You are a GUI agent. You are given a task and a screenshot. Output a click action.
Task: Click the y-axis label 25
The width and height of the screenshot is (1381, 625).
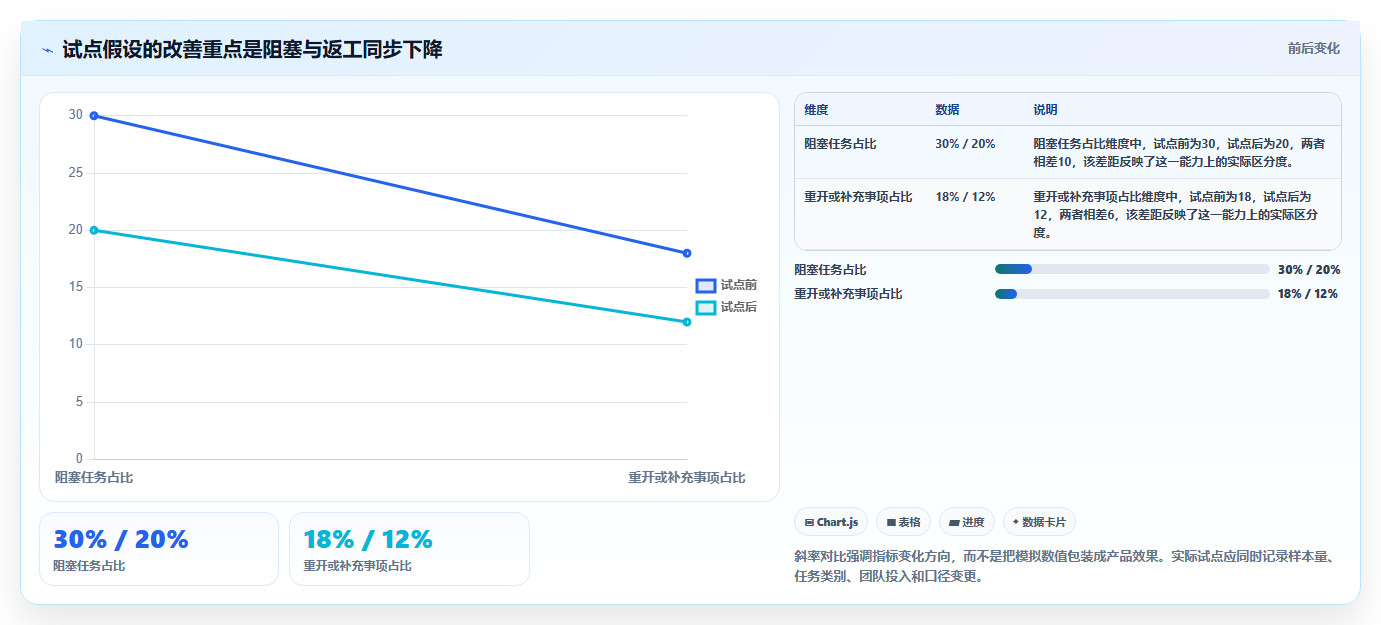76,173
